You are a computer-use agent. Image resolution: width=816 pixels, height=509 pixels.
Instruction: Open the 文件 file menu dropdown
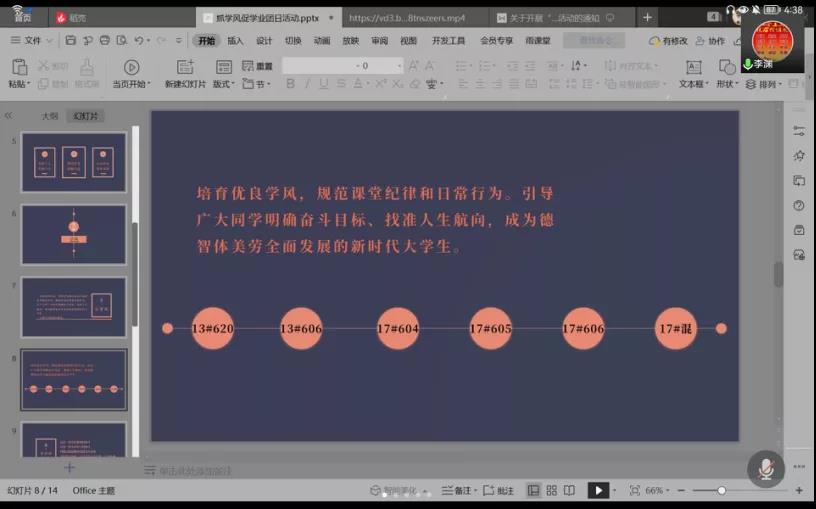click(32, 41)
